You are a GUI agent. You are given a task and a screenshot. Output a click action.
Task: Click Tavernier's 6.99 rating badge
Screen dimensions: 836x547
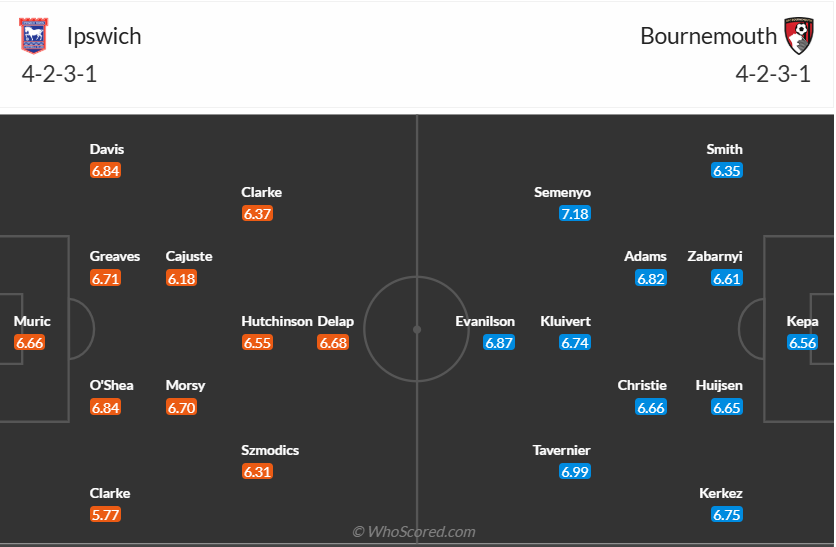point(575,472)
